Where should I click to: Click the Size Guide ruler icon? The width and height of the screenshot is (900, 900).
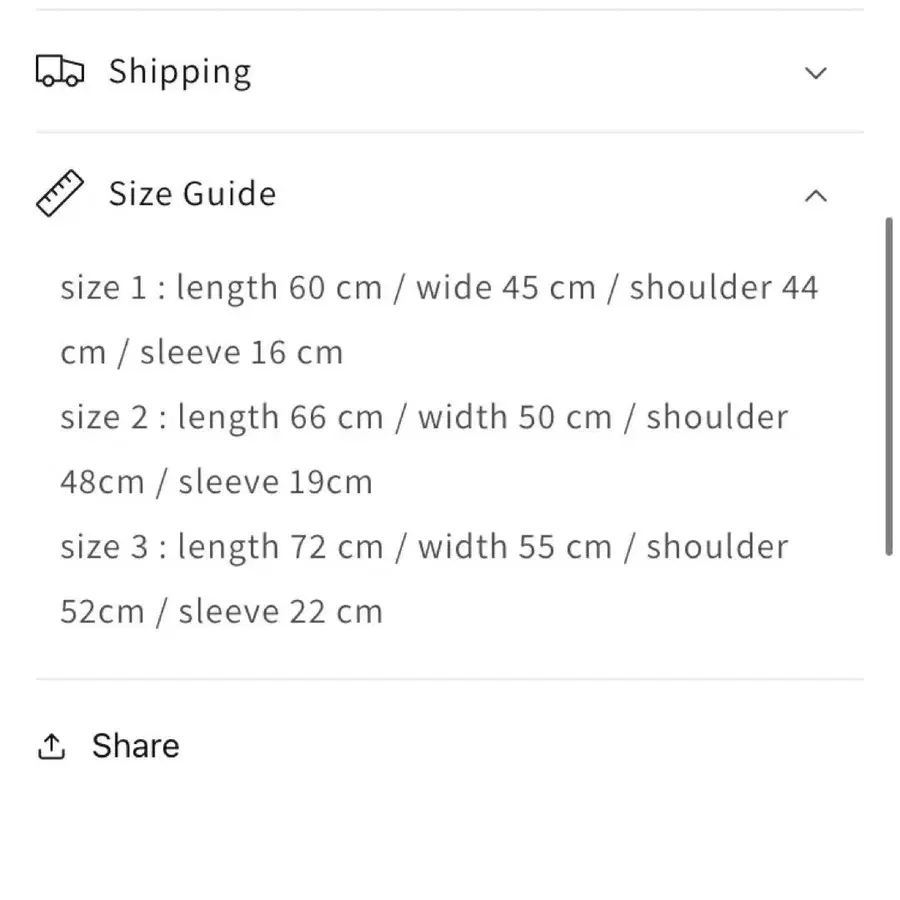tap(60, 193)
